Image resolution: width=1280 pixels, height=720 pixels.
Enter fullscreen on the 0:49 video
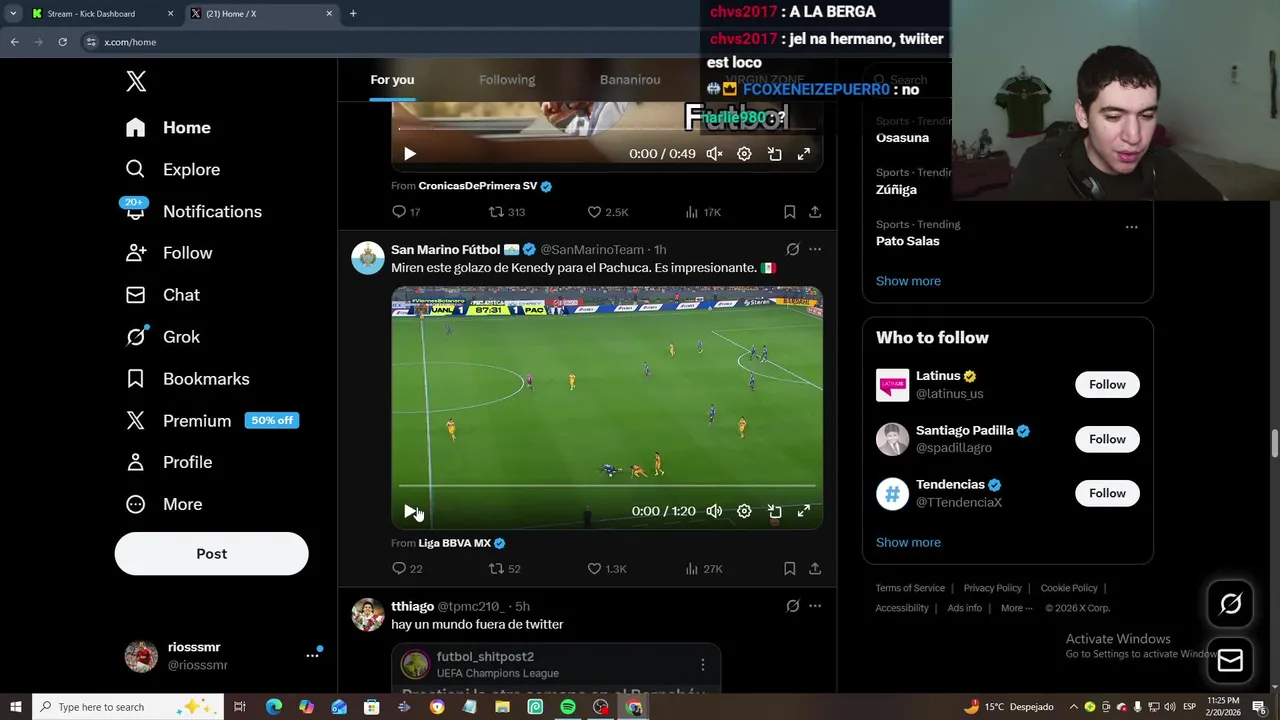(803, 154)
